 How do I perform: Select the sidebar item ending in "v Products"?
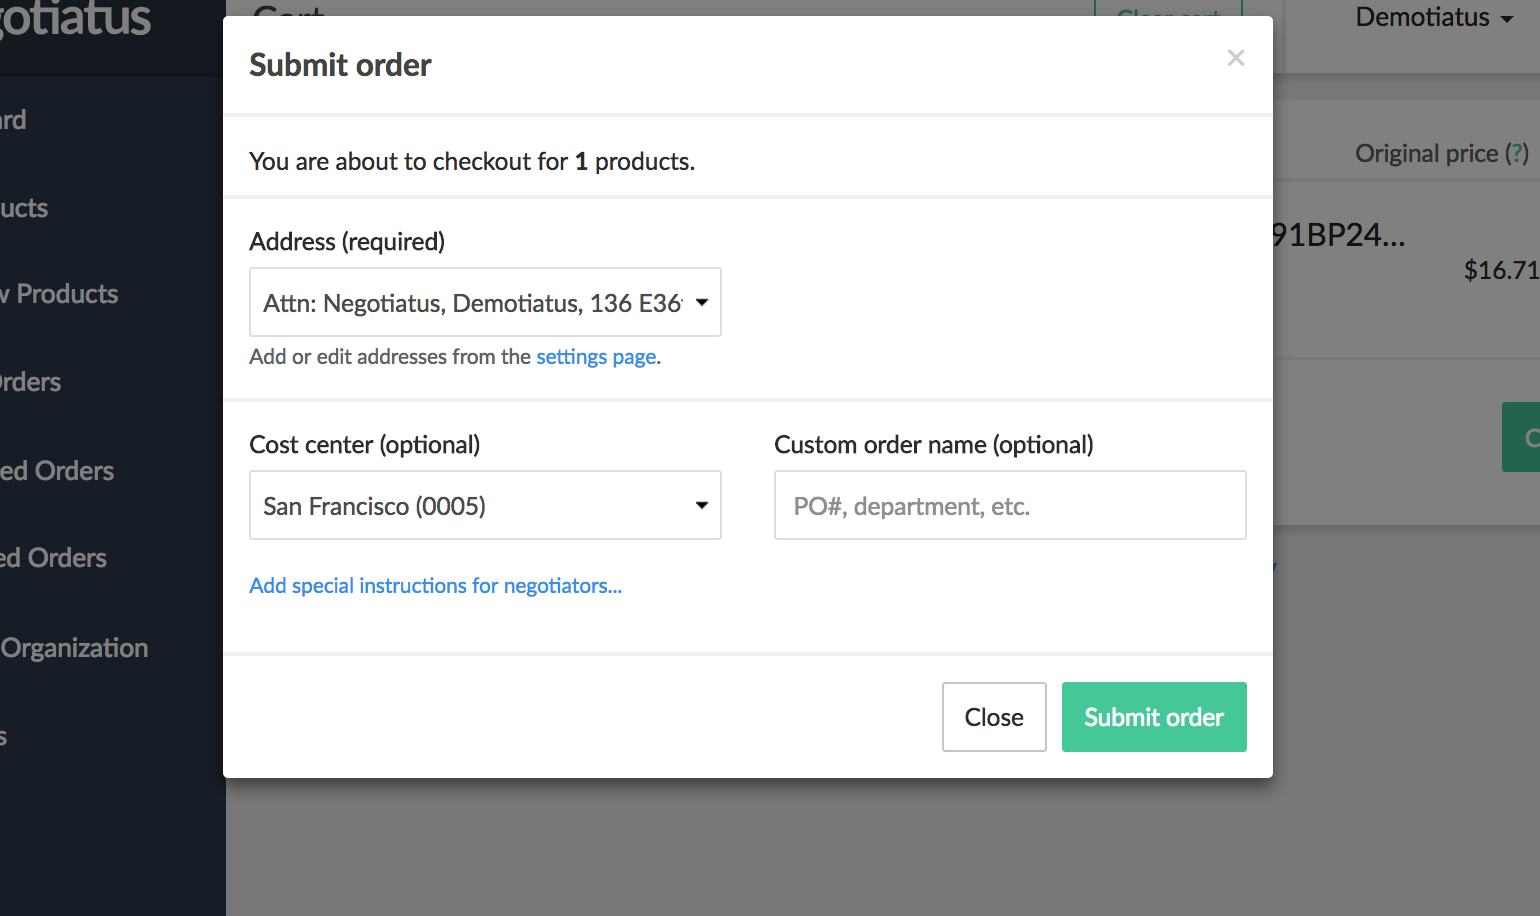point(60,294)
